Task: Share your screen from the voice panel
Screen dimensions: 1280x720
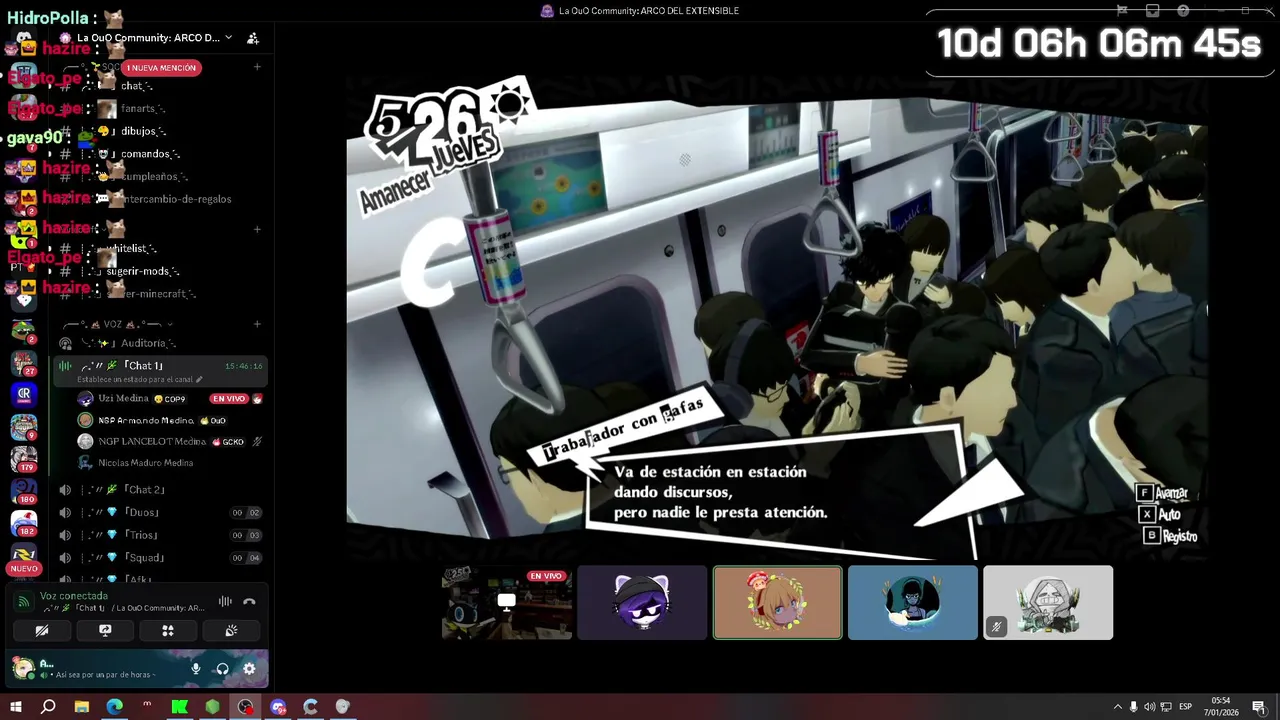Action: 105,631
